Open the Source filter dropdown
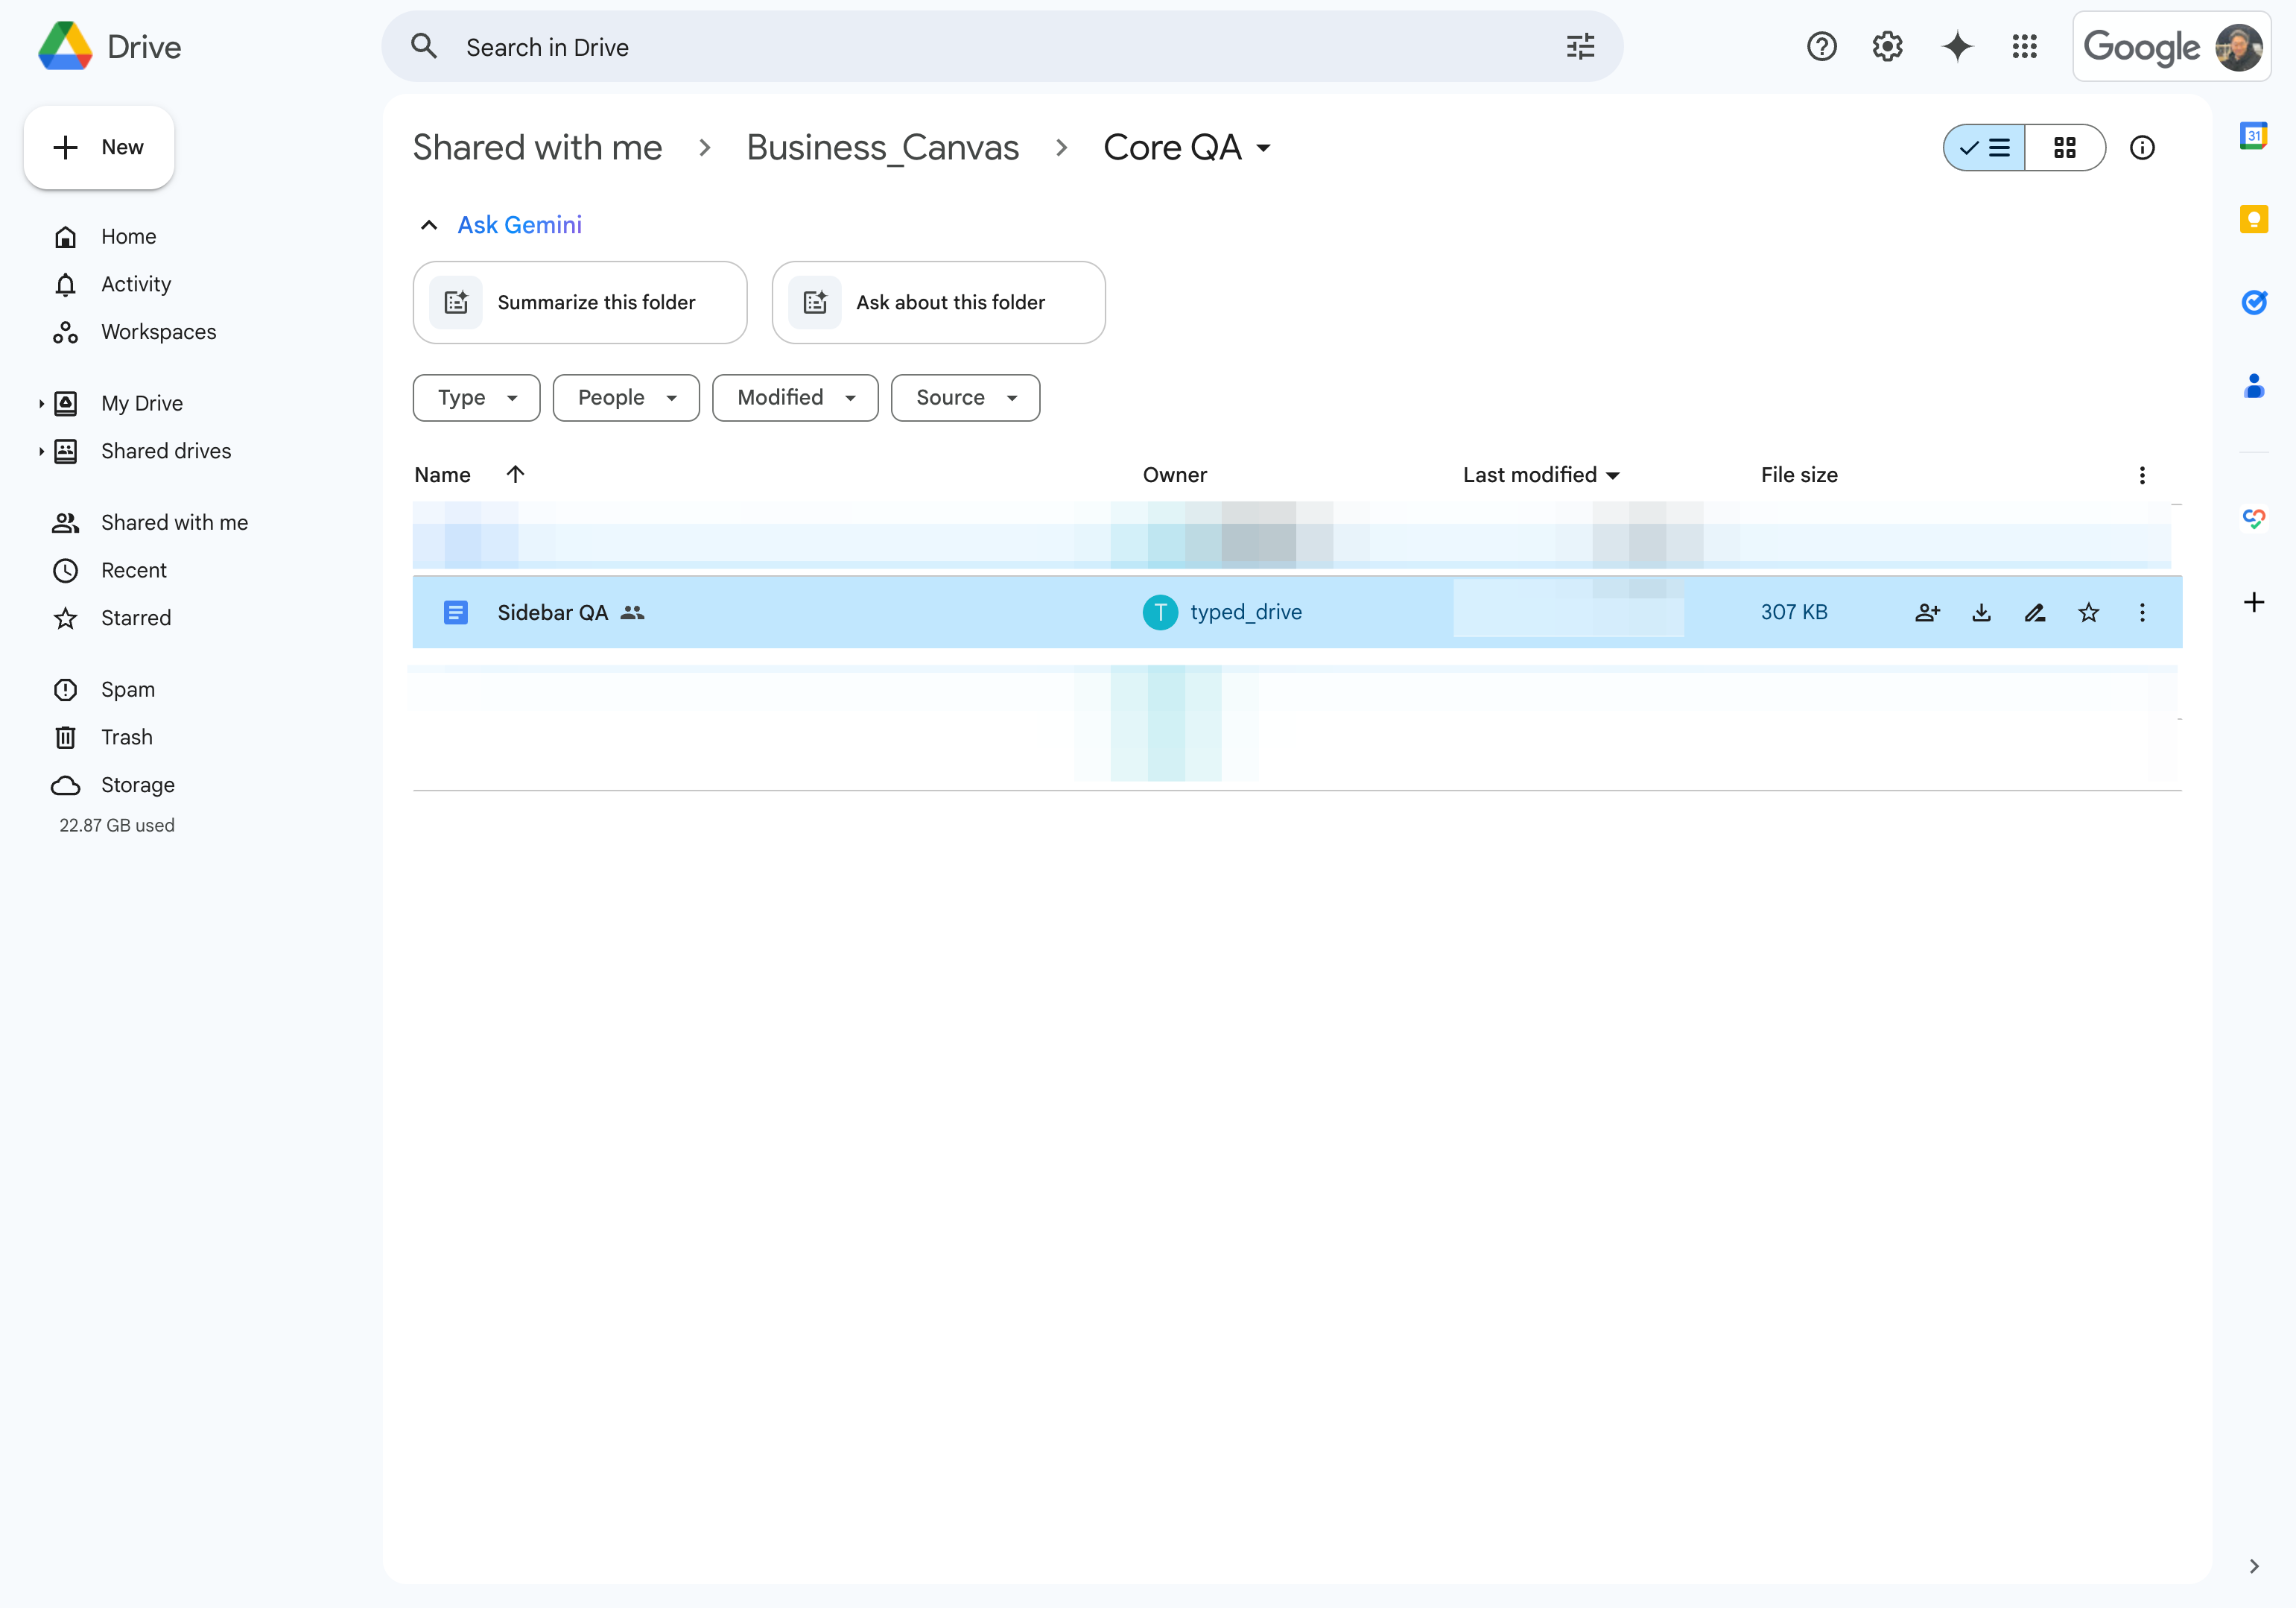 (x=965, y=398)
